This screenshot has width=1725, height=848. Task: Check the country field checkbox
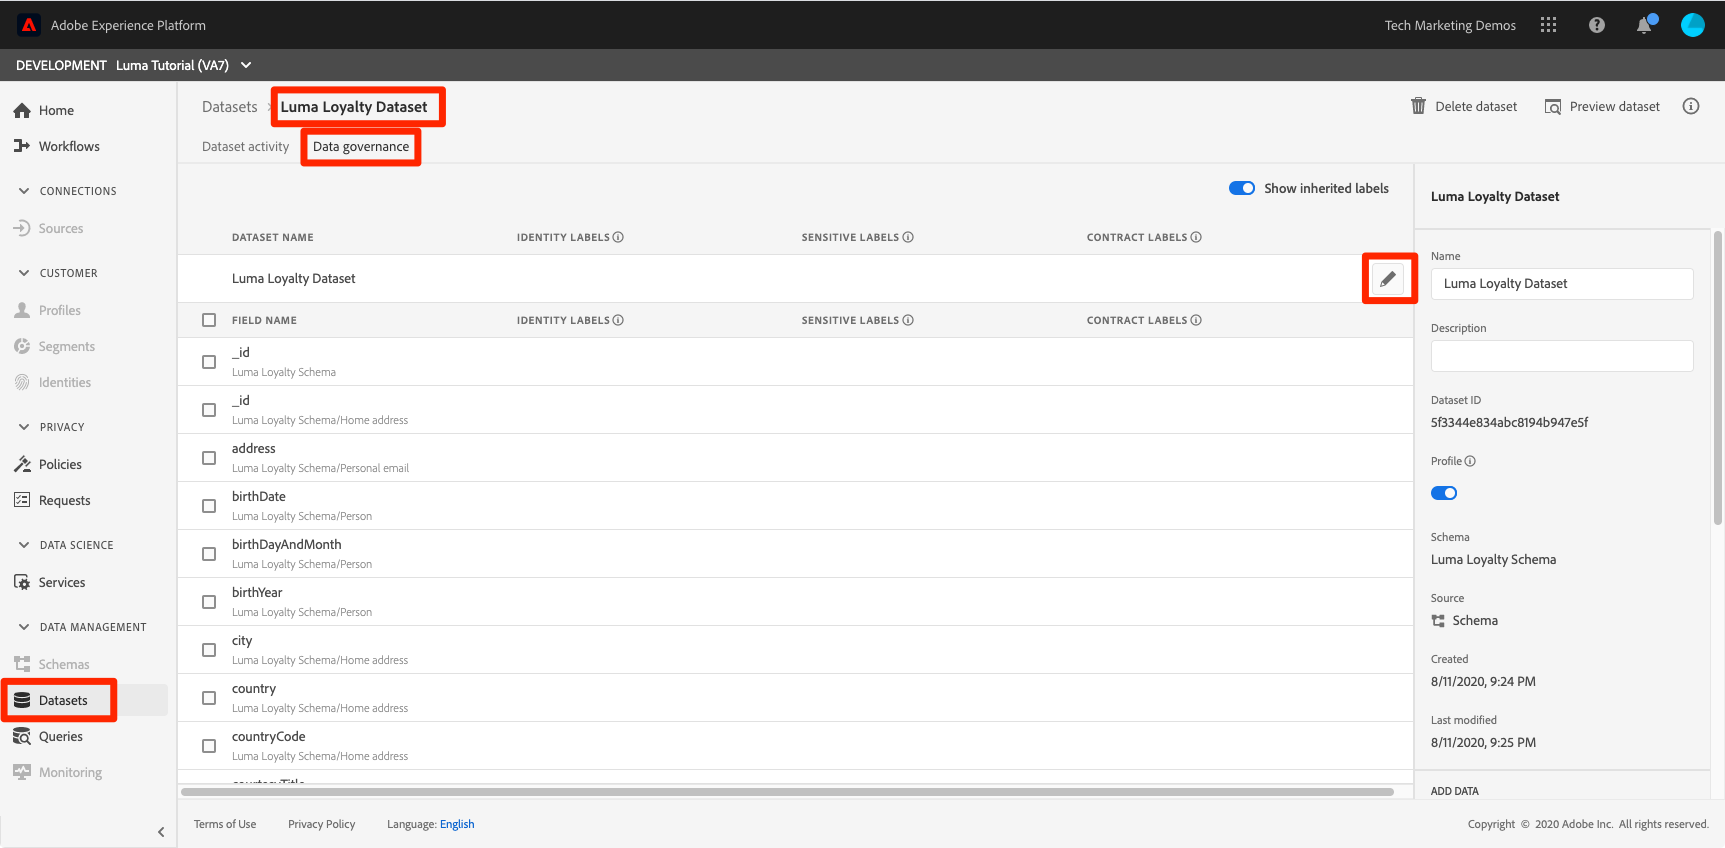209,698
